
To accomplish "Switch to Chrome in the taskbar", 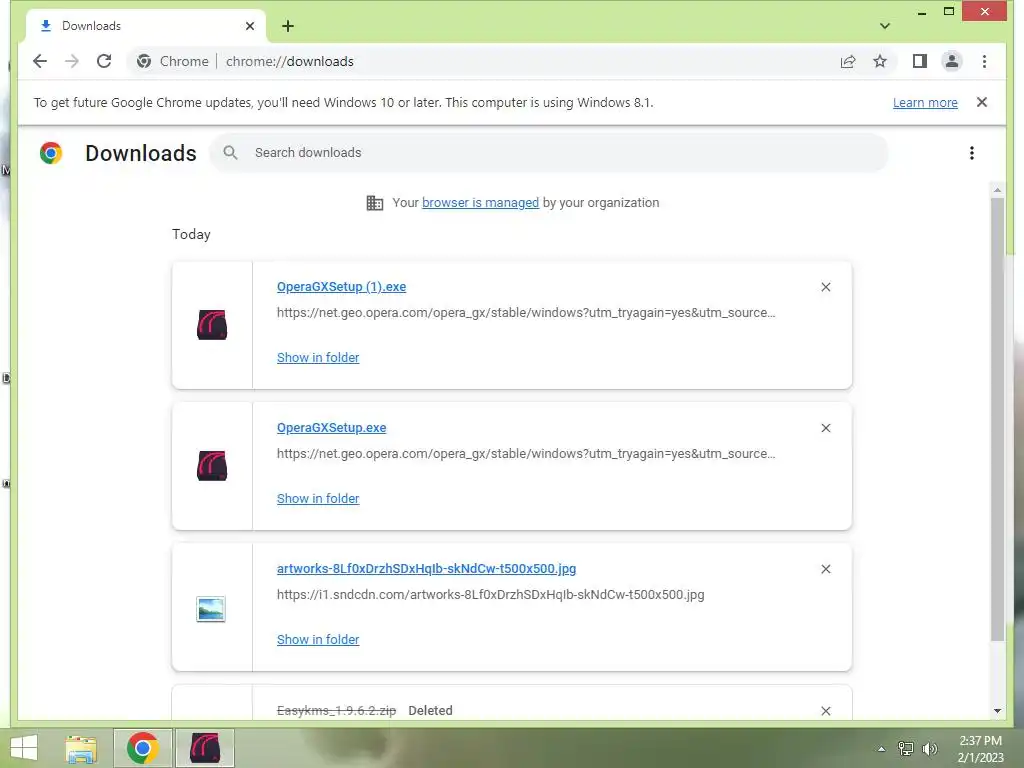I will tap(143, 748).
